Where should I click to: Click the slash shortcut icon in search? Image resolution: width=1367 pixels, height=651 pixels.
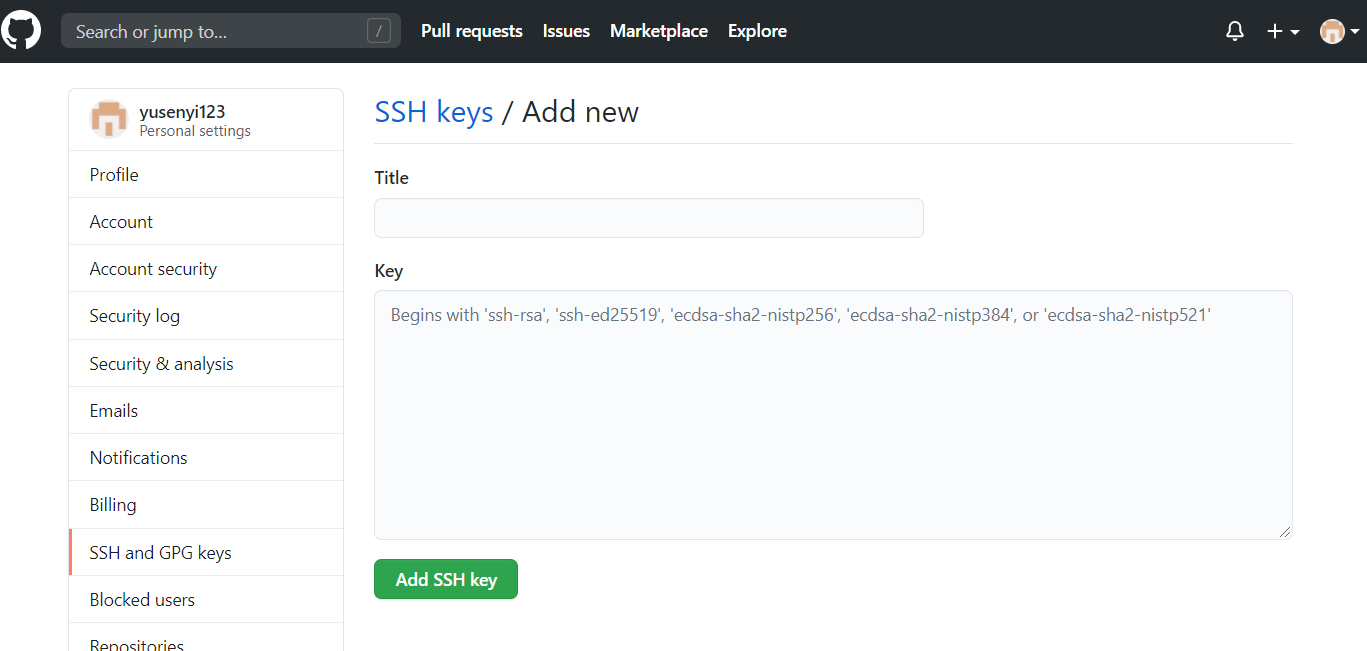click(x=378, y=31)
